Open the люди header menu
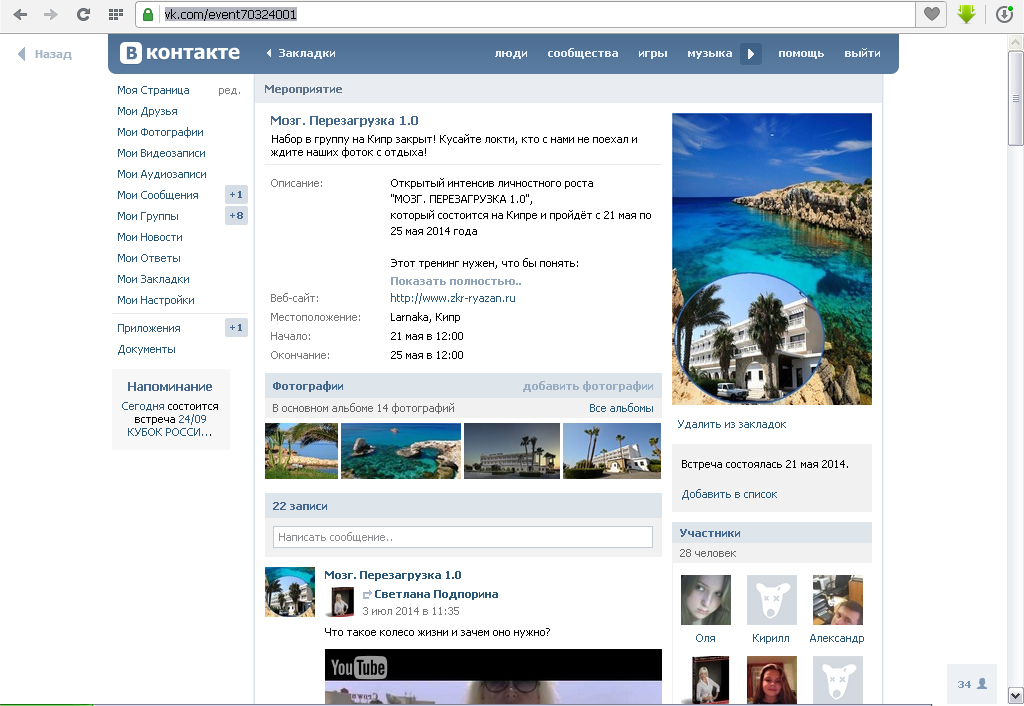This screenshot has width=1024, height=706. pyautogui.click(x=511, y=54)
